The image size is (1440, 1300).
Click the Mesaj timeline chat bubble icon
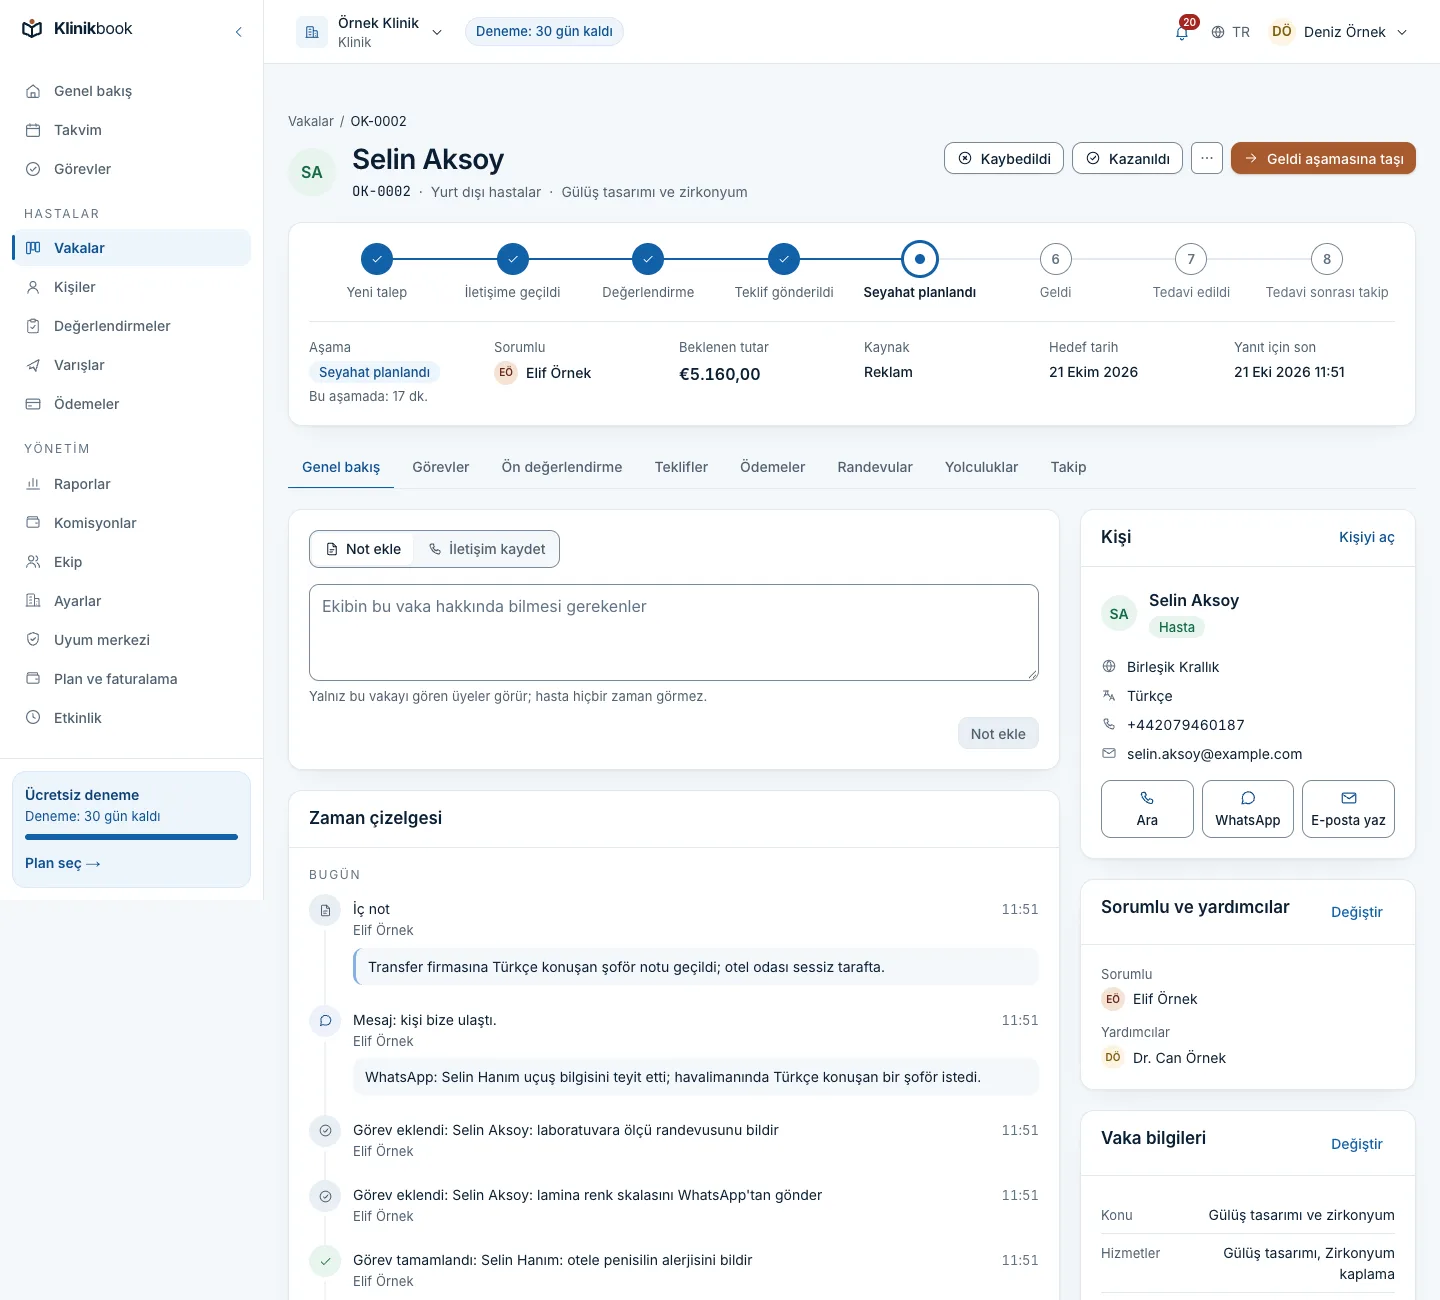point(325,1021)
